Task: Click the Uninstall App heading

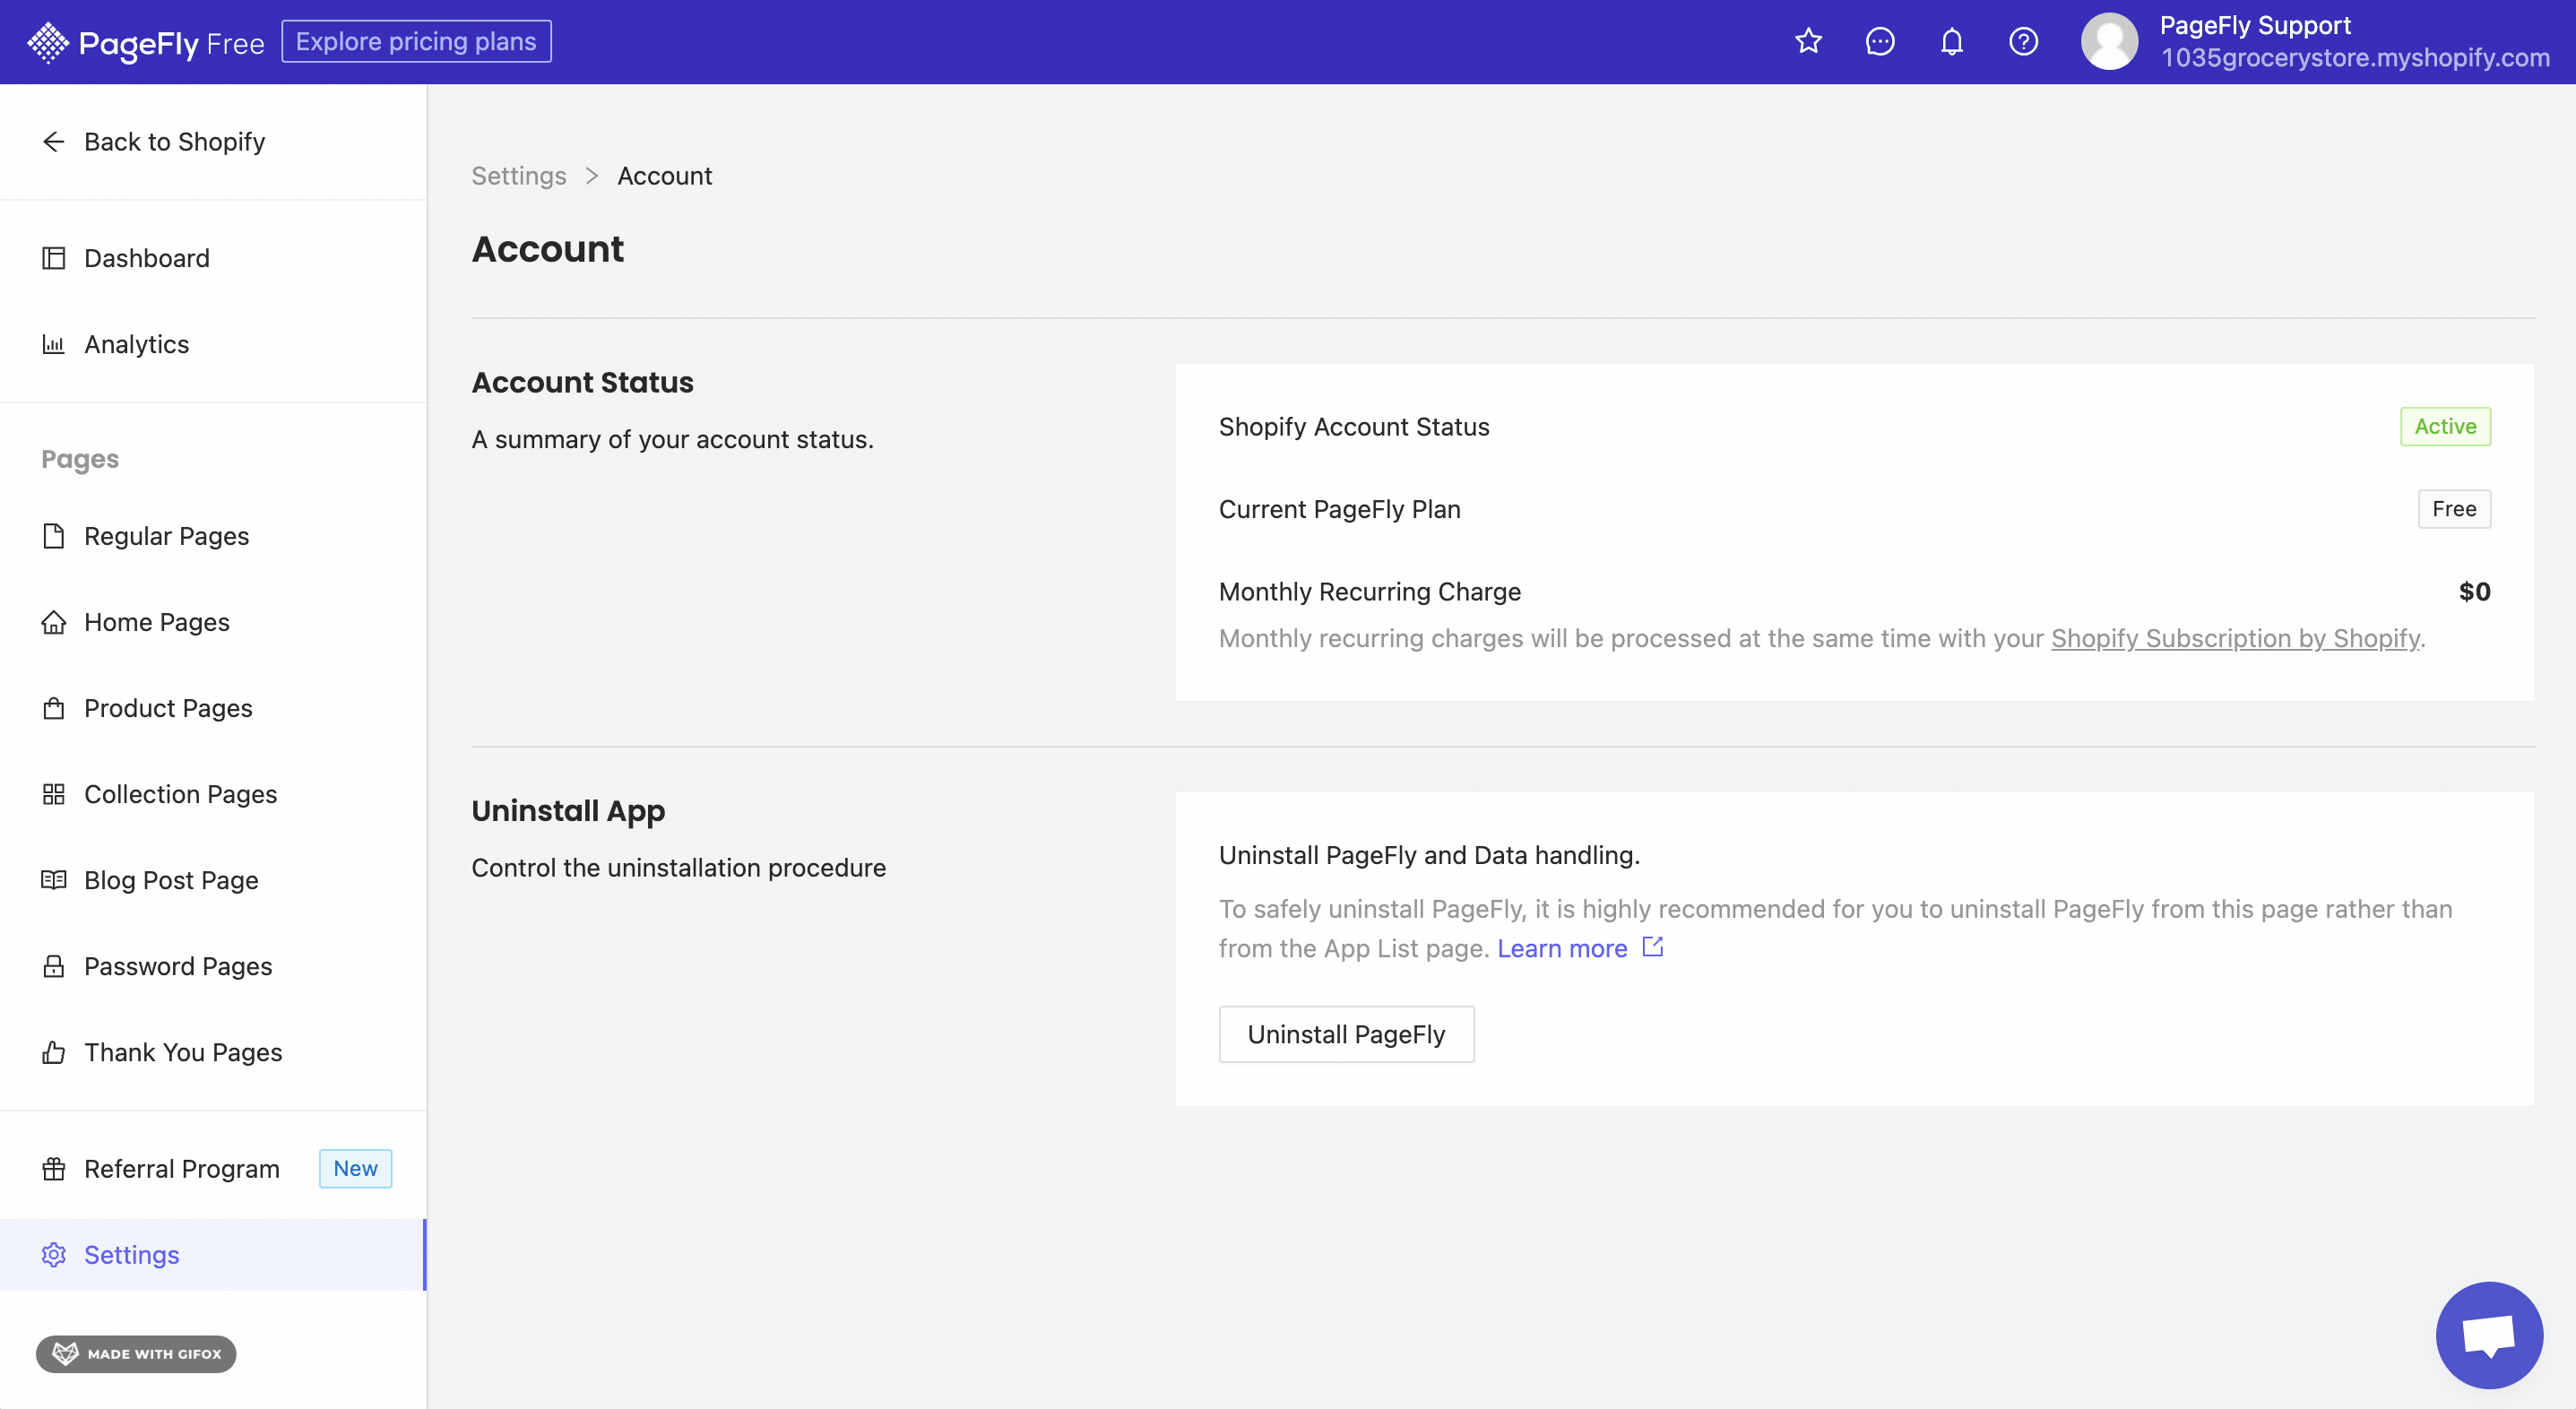Action: click(568, 811)
